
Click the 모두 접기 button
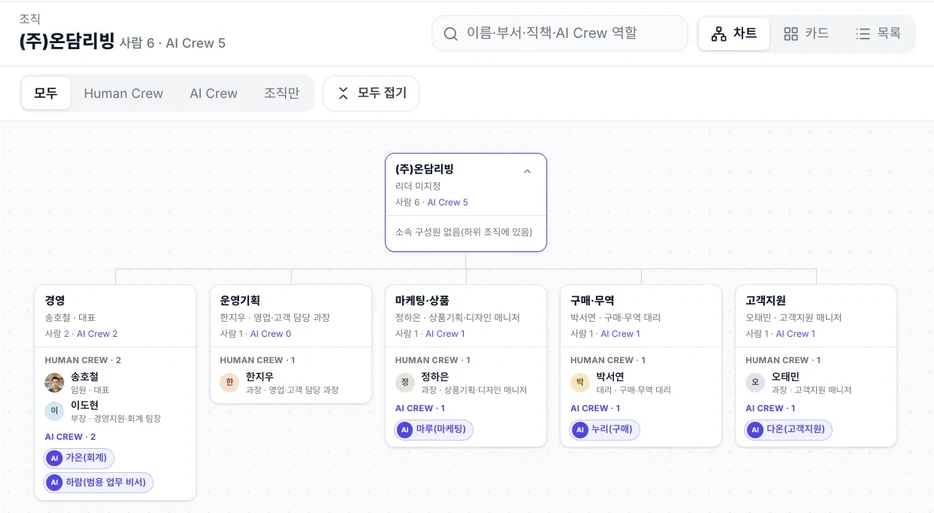[x=371, y=93]
